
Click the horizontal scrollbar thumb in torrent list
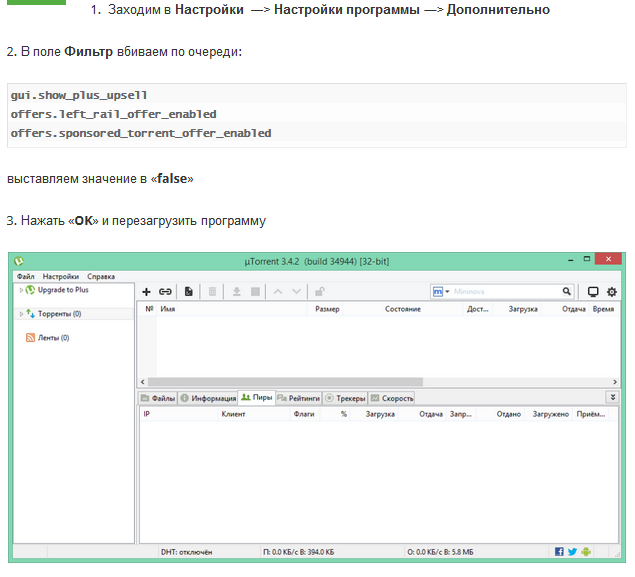286,382
